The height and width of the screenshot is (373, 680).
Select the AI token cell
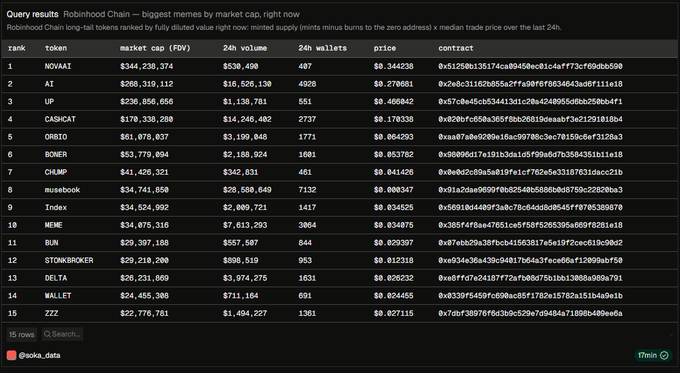click(49, 84)
